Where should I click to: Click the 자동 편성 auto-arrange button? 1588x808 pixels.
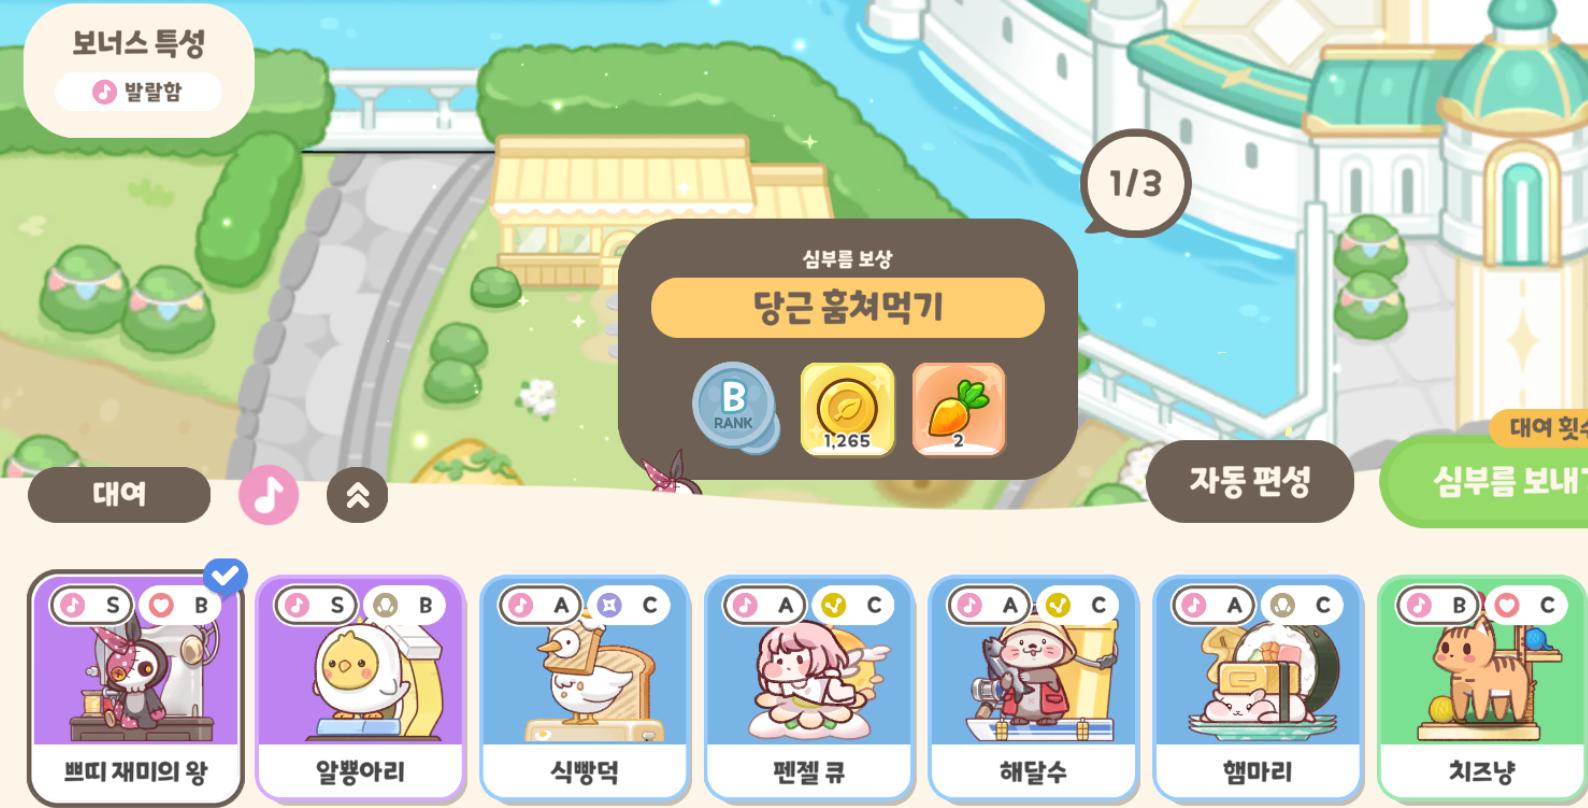click(x=1250, y=481)
